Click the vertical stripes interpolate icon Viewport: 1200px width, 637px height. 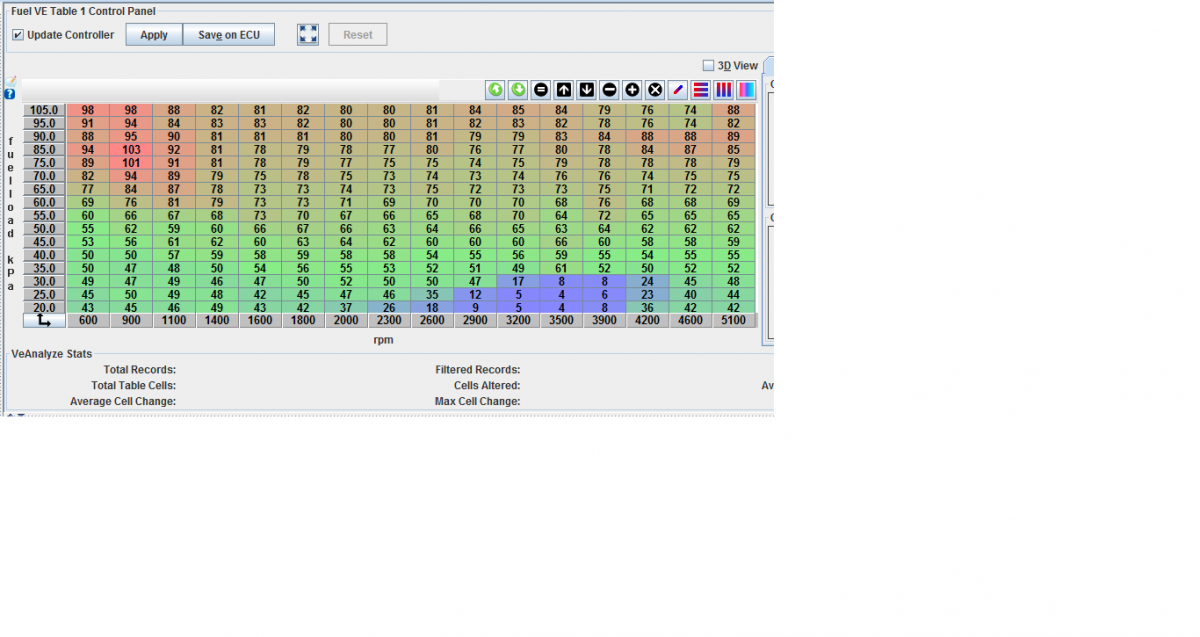(x=724, y=90)
